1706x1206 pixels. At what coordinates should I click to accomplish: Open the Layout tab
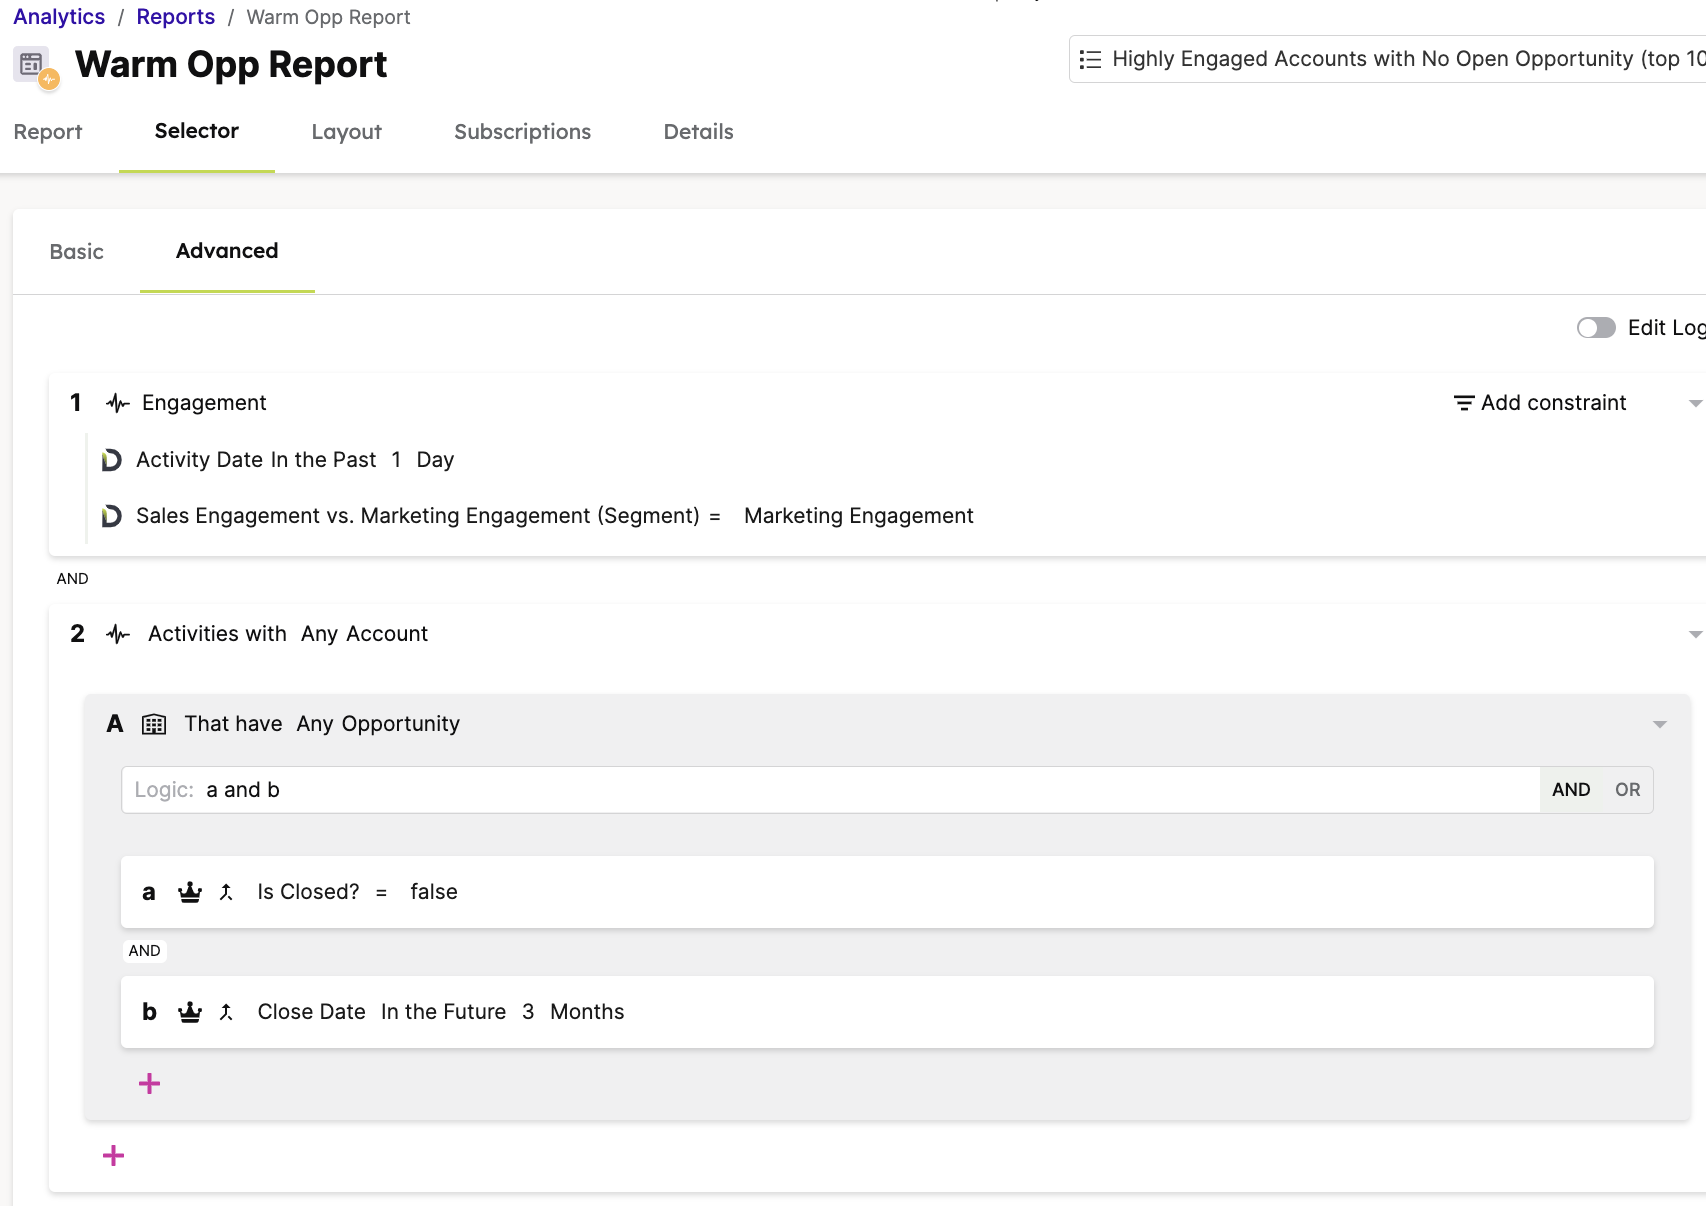(346, 132)
